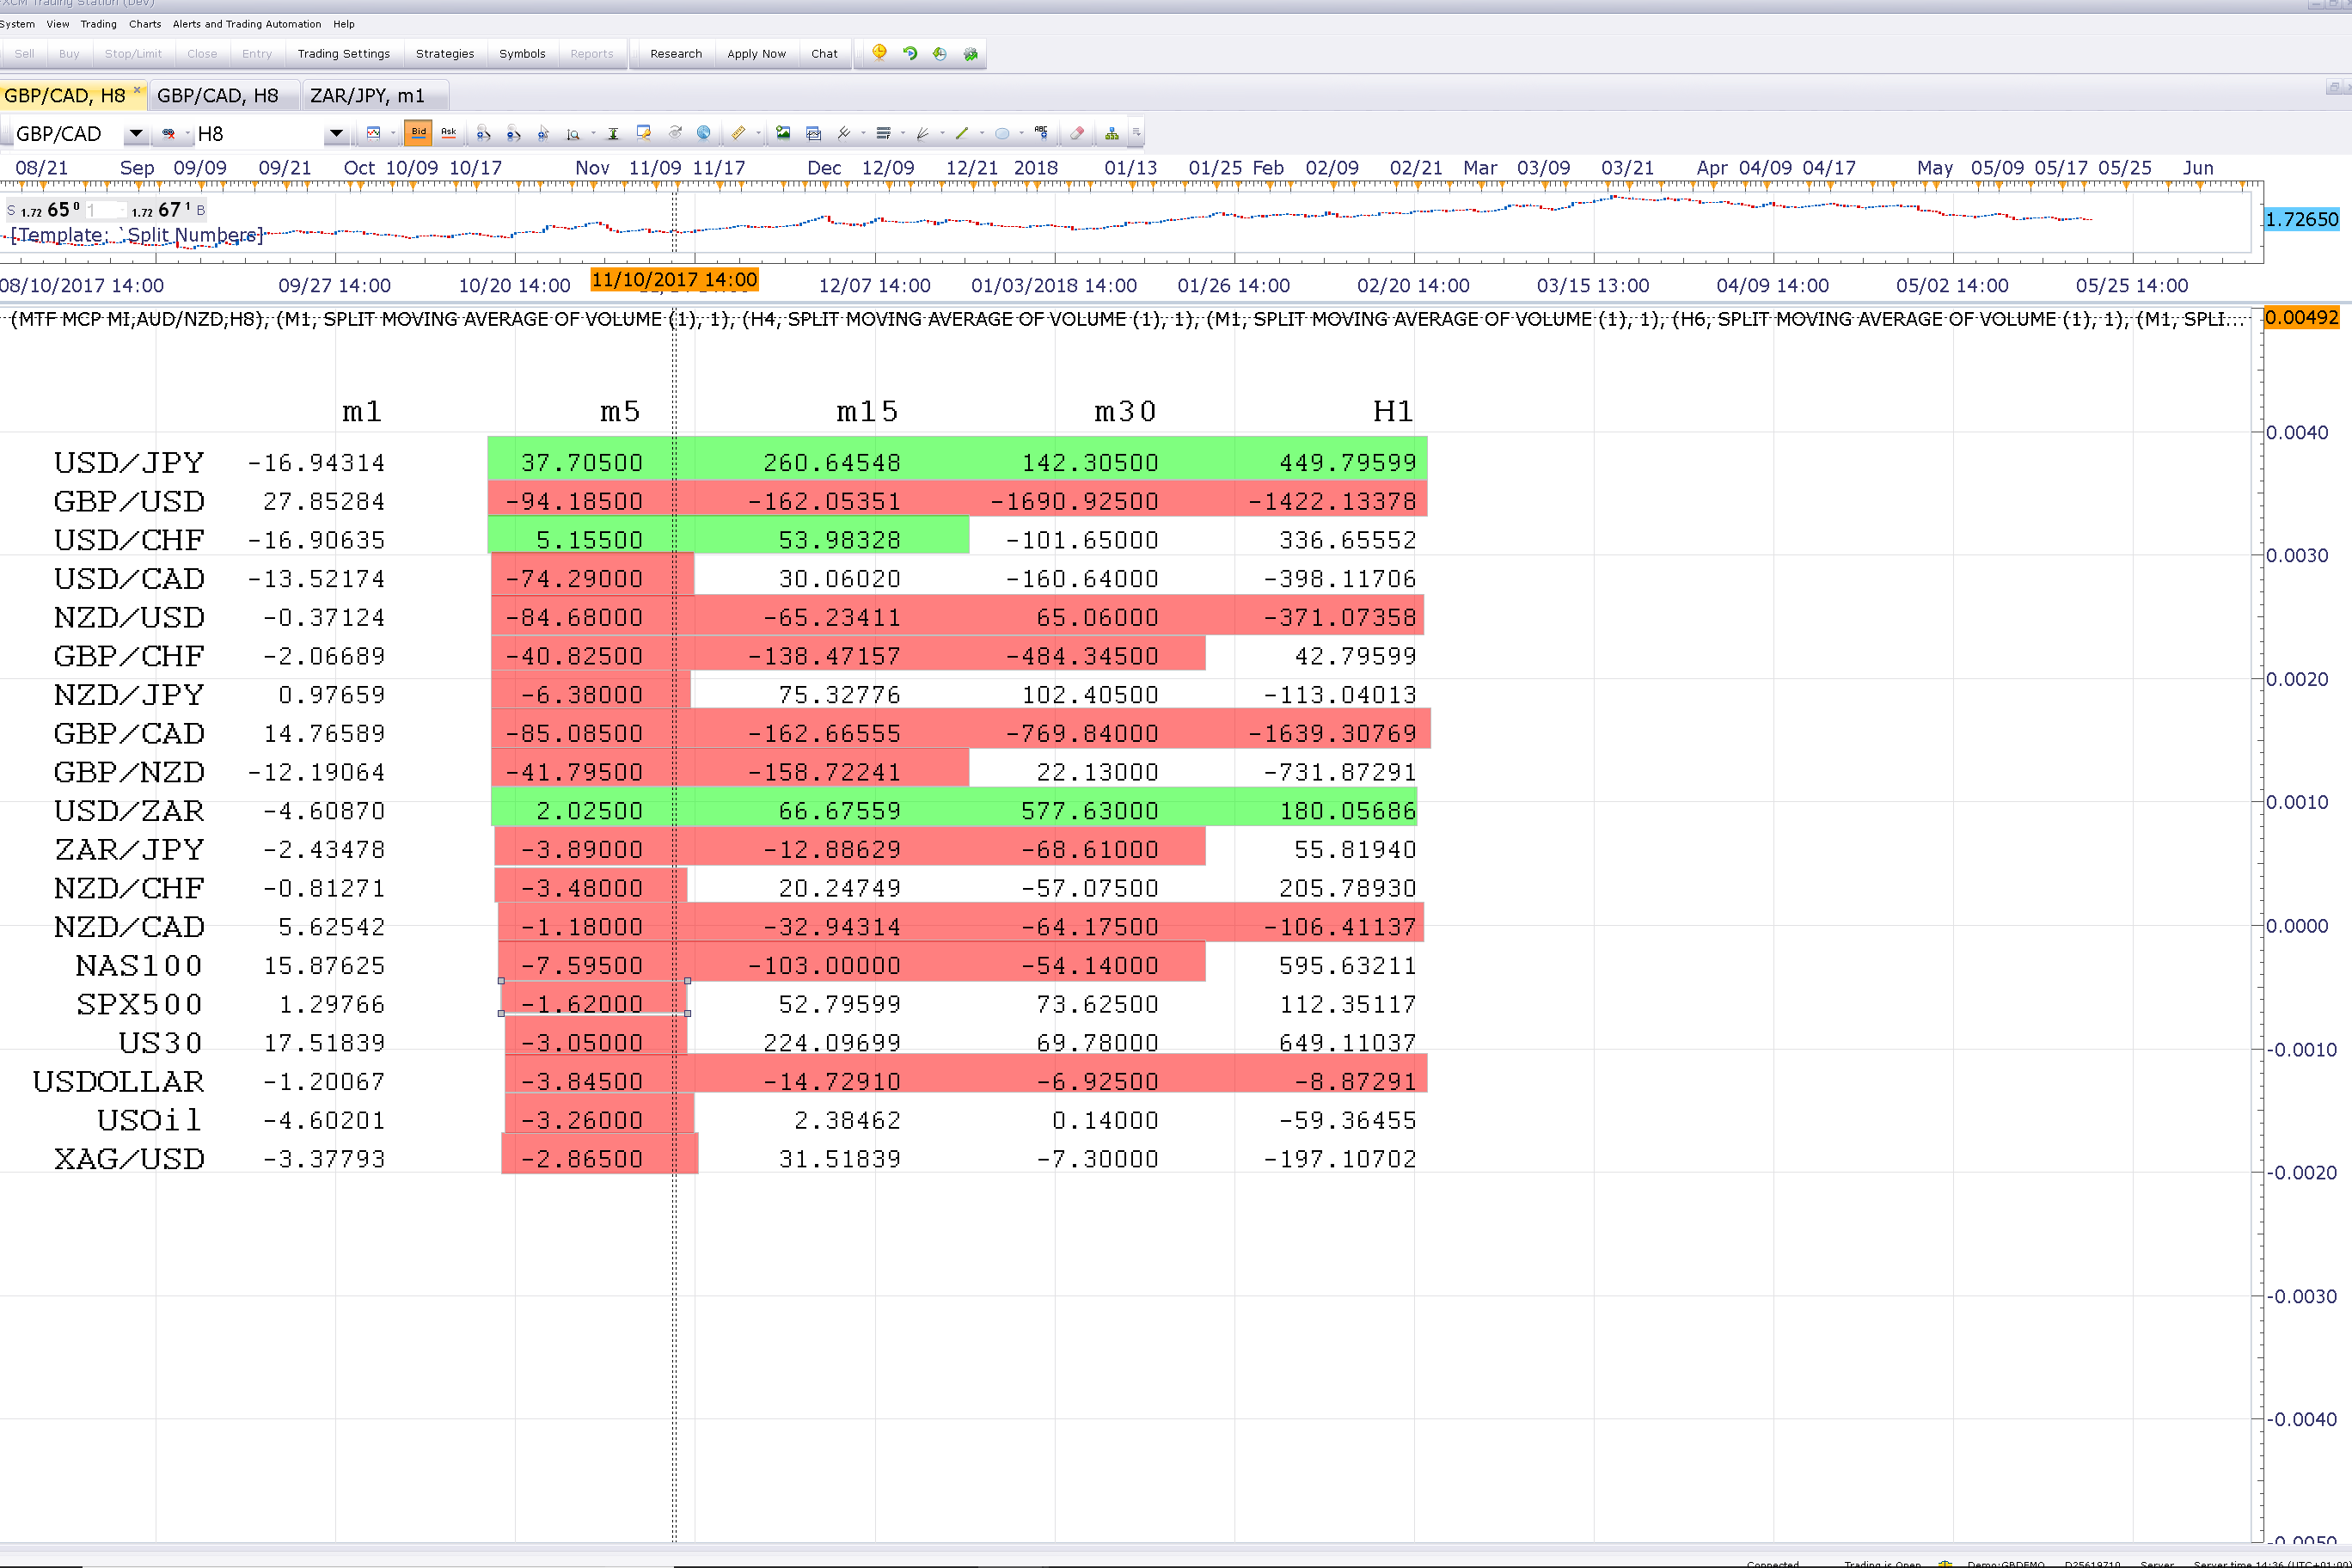Expand arrow next to chain link icon

[x=187, y=133]
